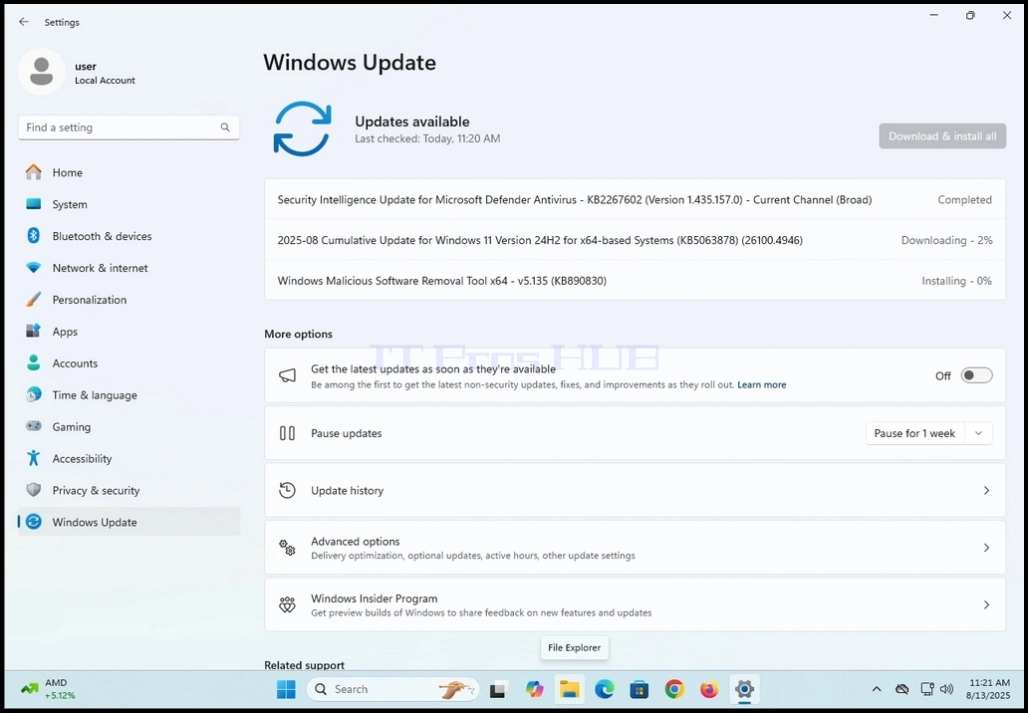This screenshot has height=713, width=1028.
Task: Select Gaming in sidebar
Action: click(x=128, y=427)
